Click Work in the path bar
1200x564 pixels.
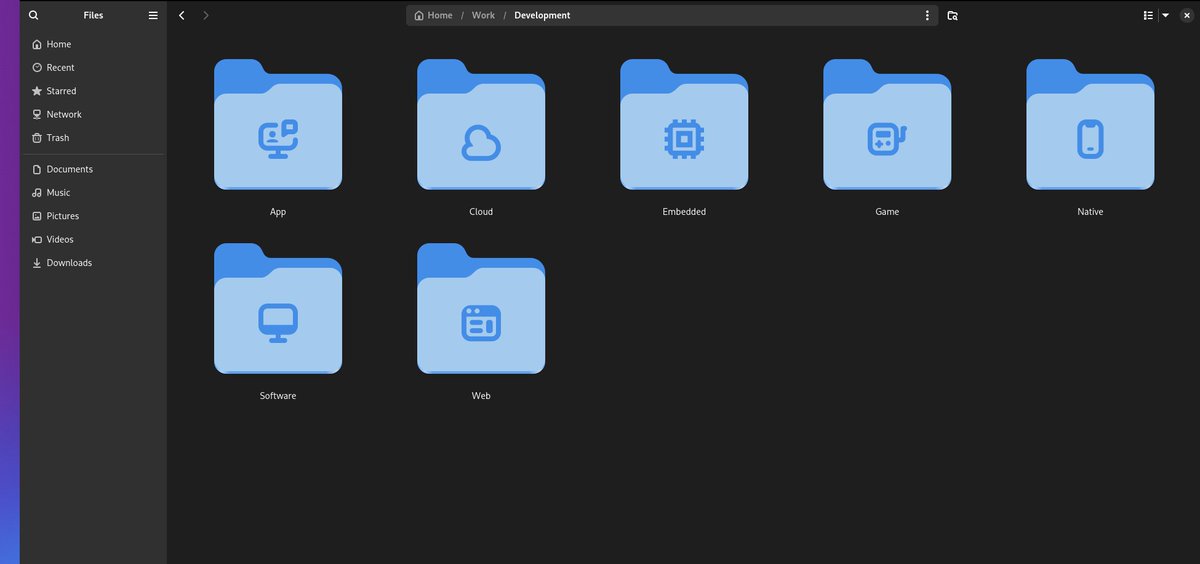pyautogui.click(x=483, y=15)
